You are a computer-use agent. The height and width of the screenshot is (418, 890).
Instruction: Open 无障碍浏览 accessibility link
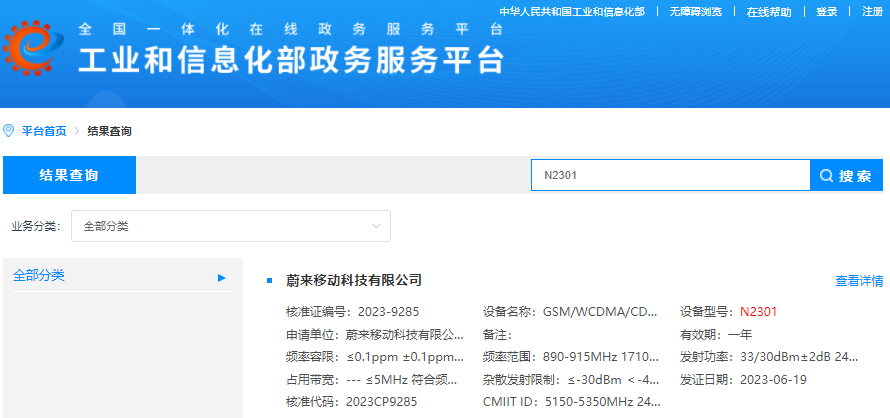click(695, 12)
